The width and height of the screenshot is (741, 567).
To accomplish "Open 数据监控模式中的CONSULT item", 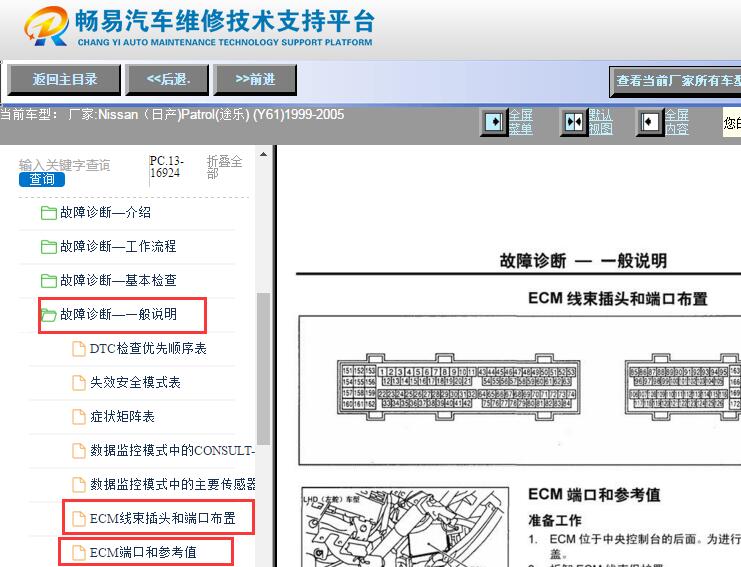I will pyautogui.click(x=172, y=451).
